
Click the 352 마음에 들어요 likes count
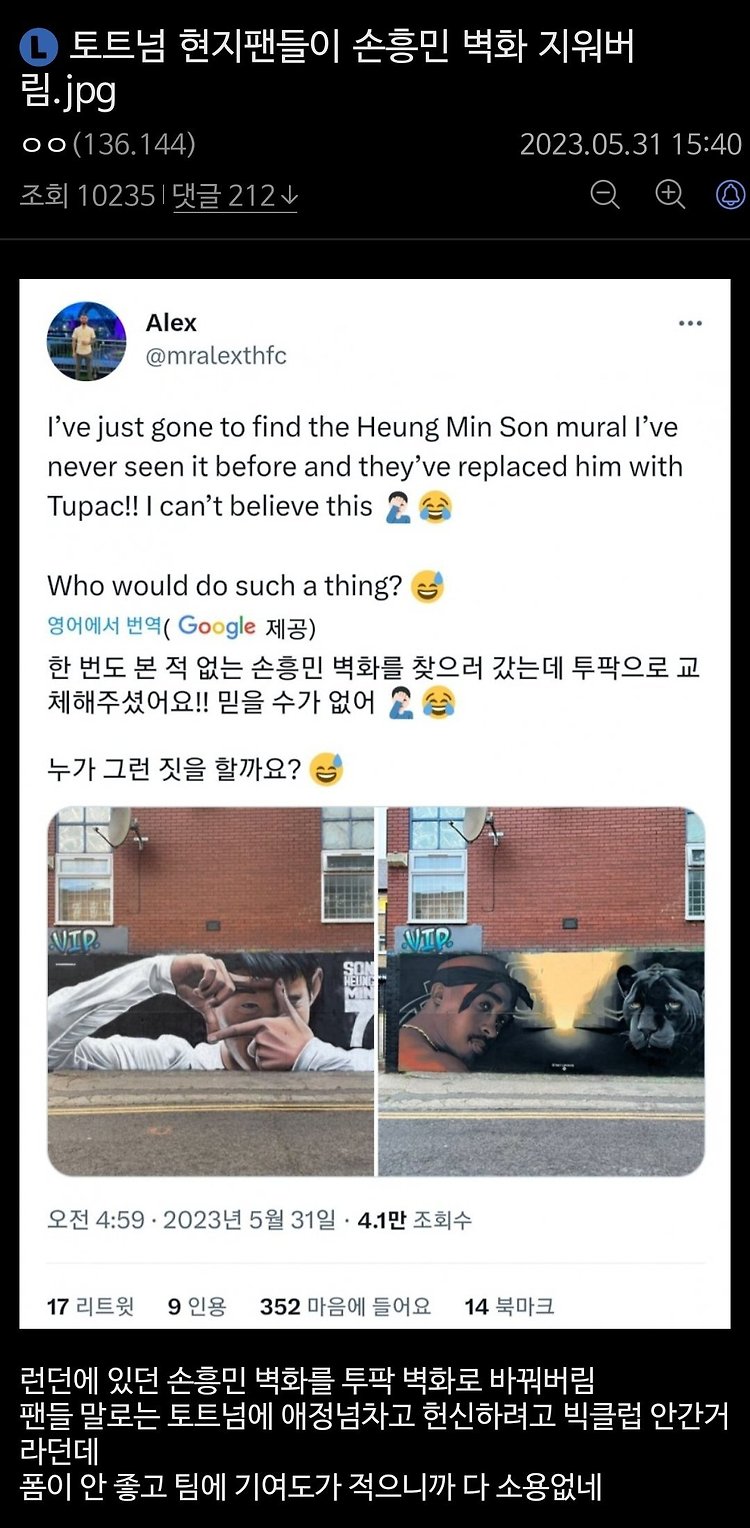point(345,1306)
